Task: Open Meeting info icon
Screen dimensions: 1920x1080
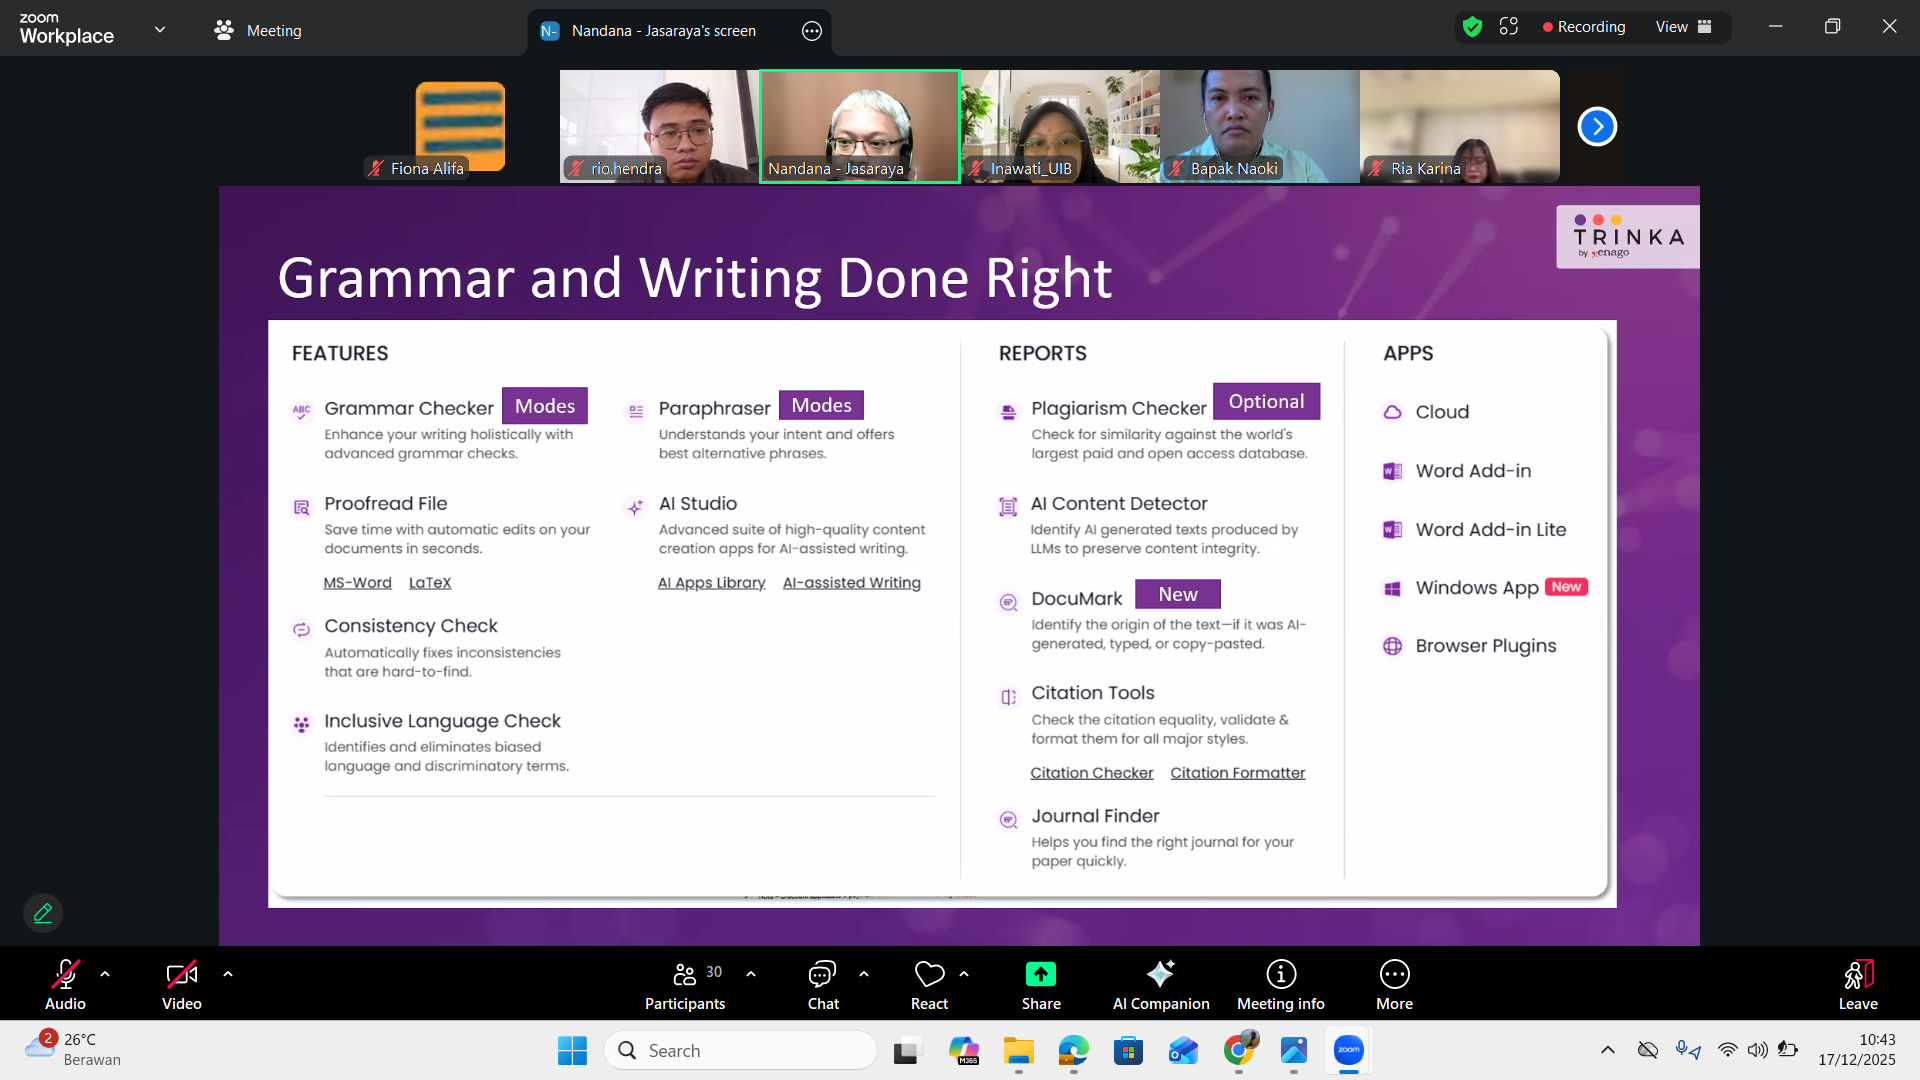Action: [x=1280, y=974]
